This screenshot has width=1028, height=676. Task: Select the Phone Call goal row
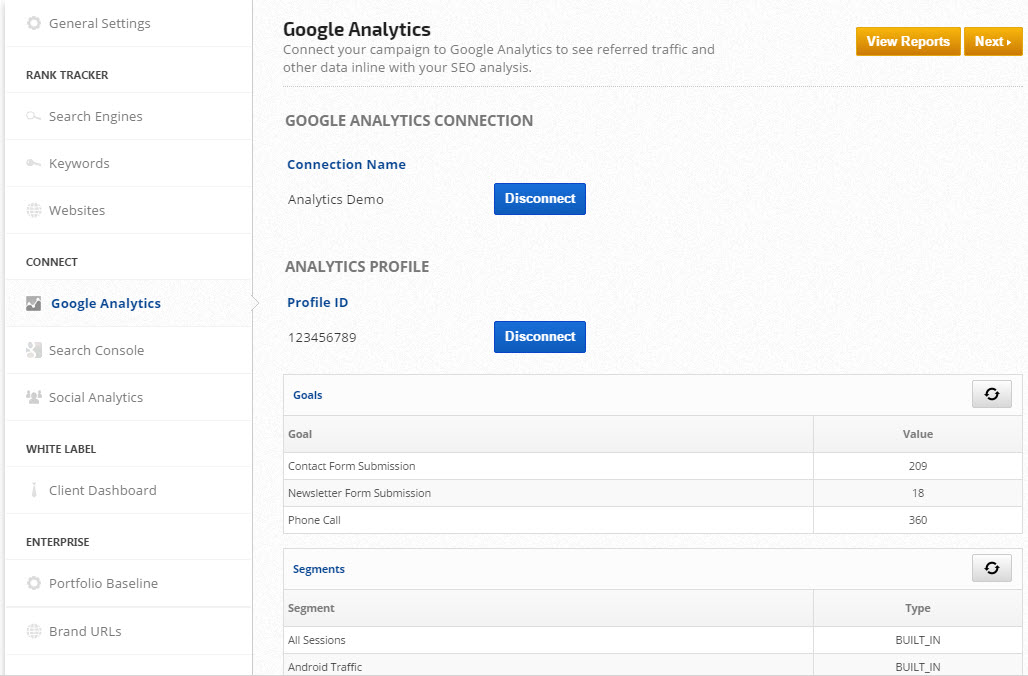[315, 520]
